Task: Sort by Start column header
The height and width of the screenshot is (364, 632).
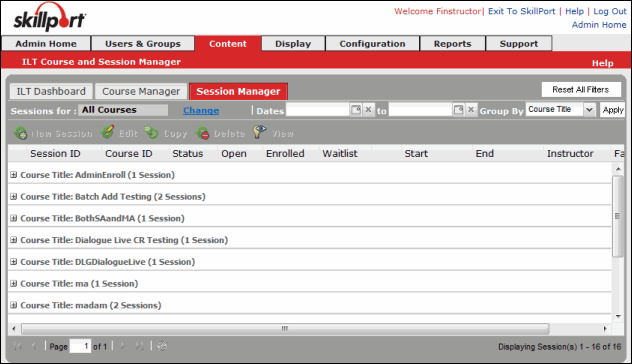Action: pos(416,154)
